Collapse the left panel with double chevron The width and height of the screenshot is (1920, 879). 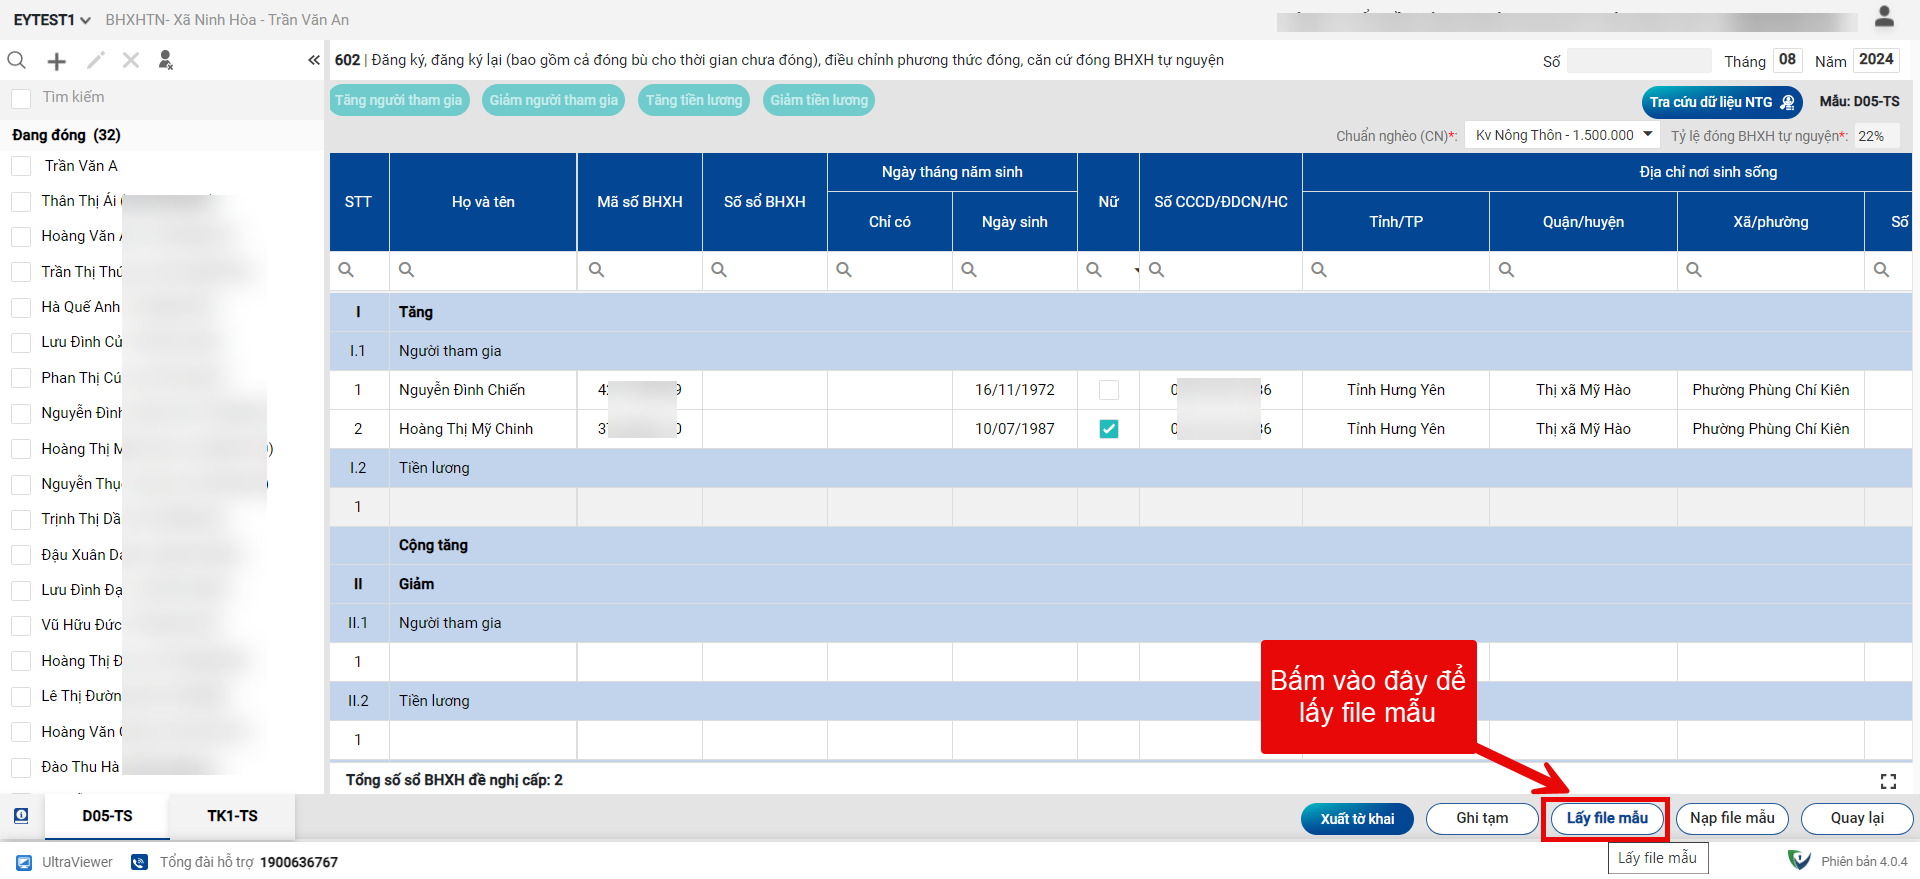point(314,61)
